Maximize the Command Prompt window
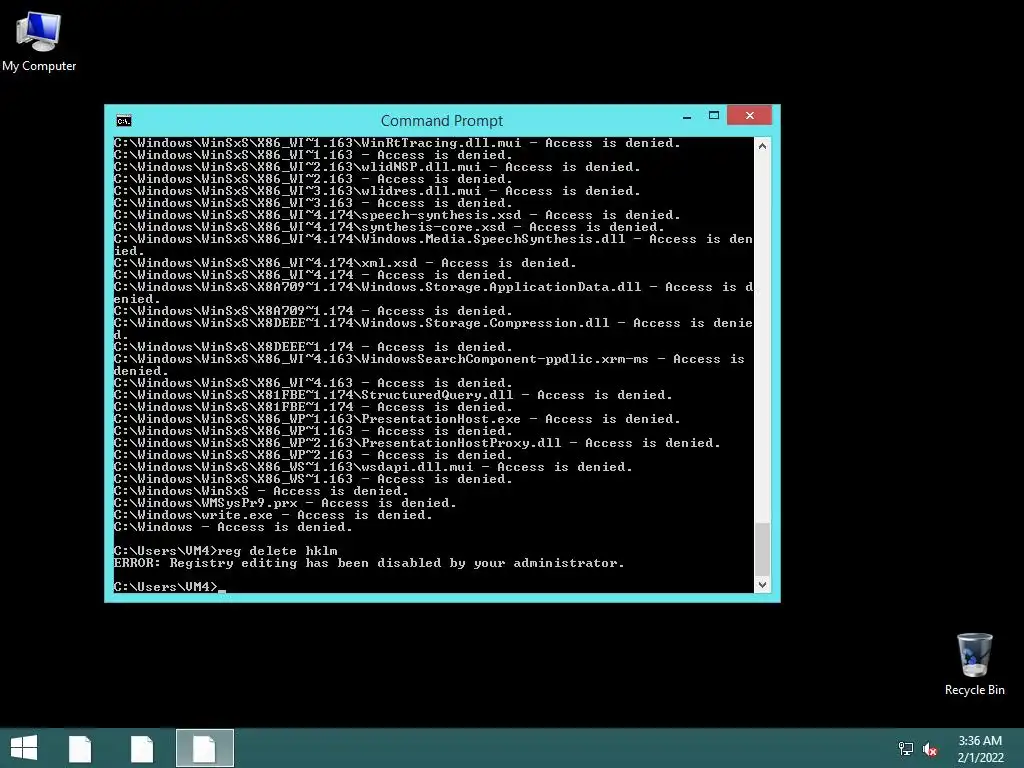This screenshot has width=1024, height=768. [714, 116]
